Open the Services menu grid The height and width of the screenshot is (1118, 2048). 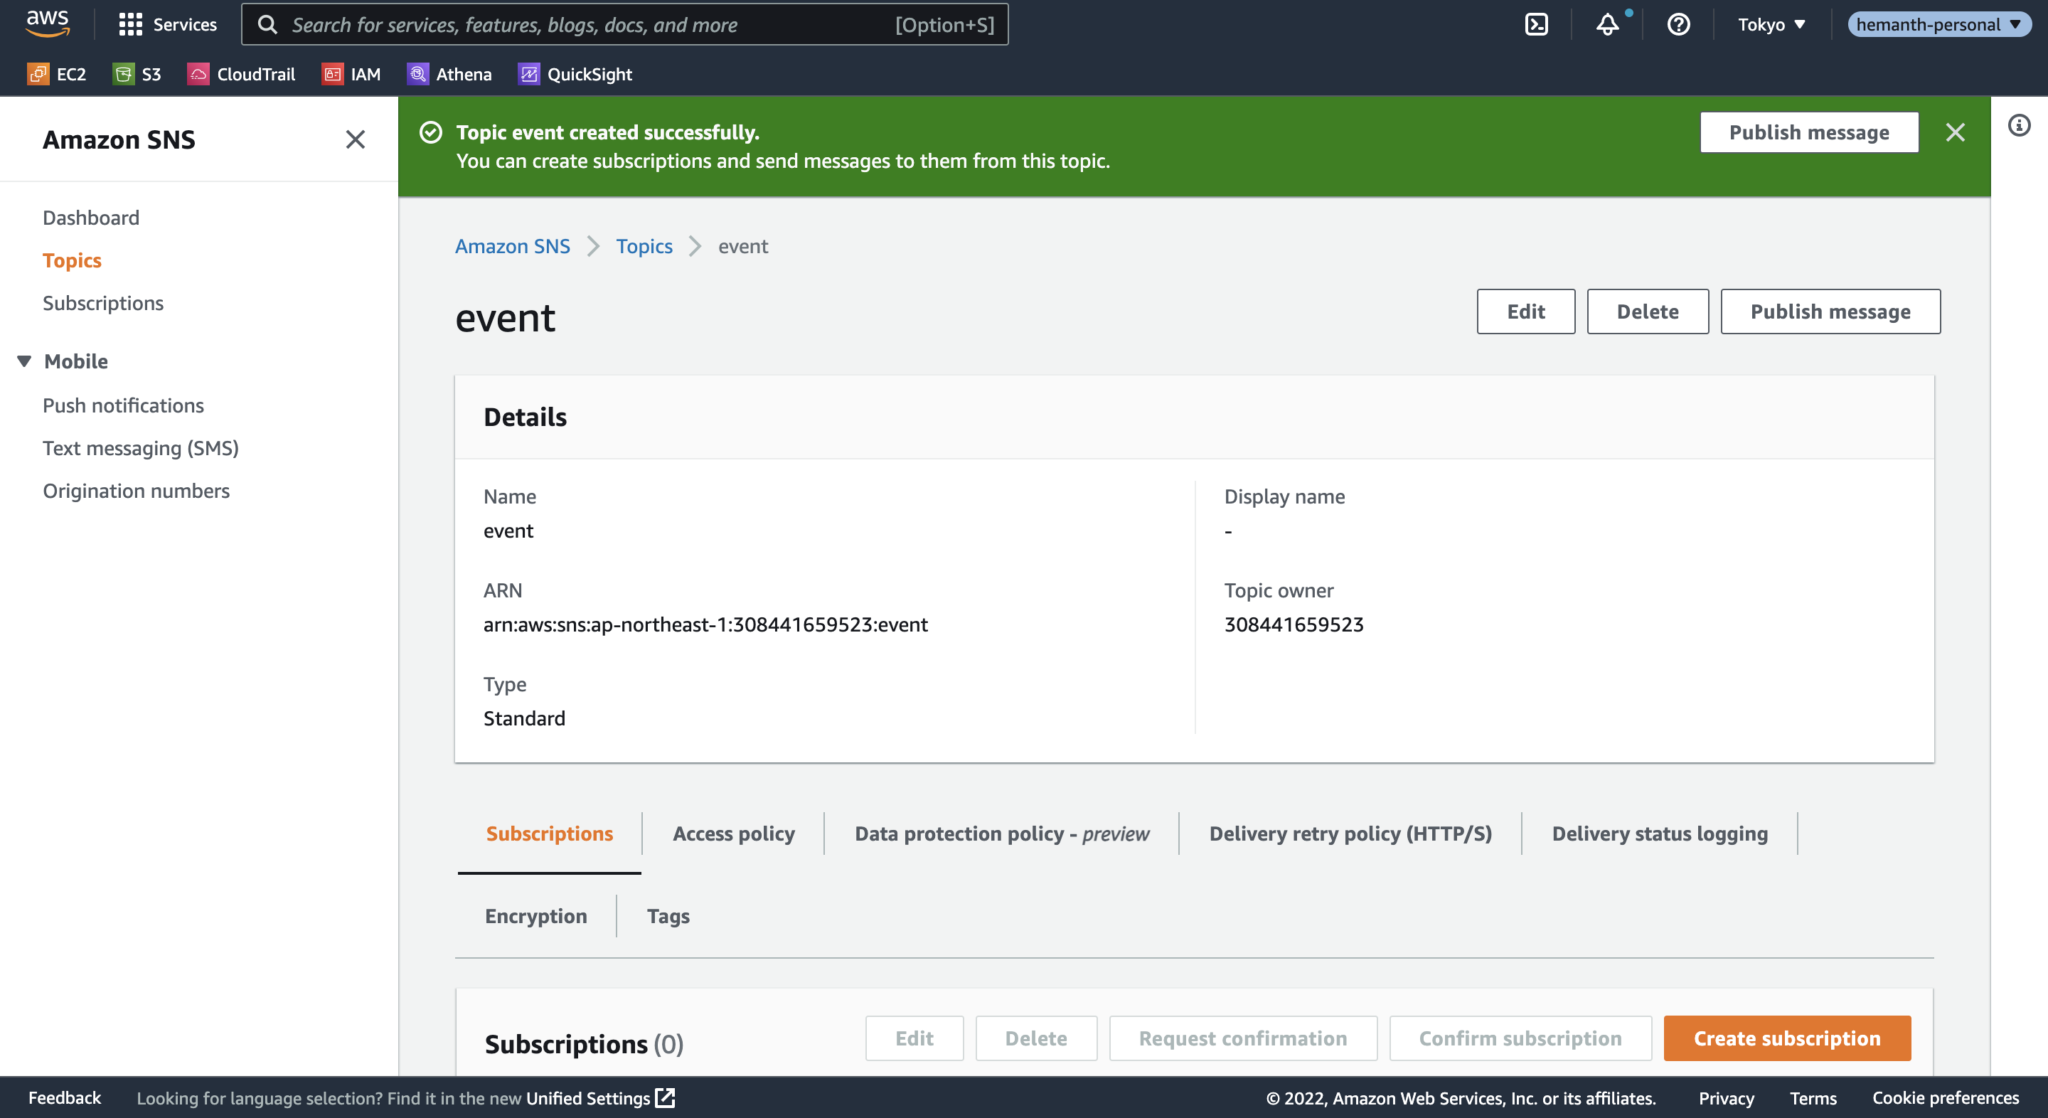pos(167,24)
